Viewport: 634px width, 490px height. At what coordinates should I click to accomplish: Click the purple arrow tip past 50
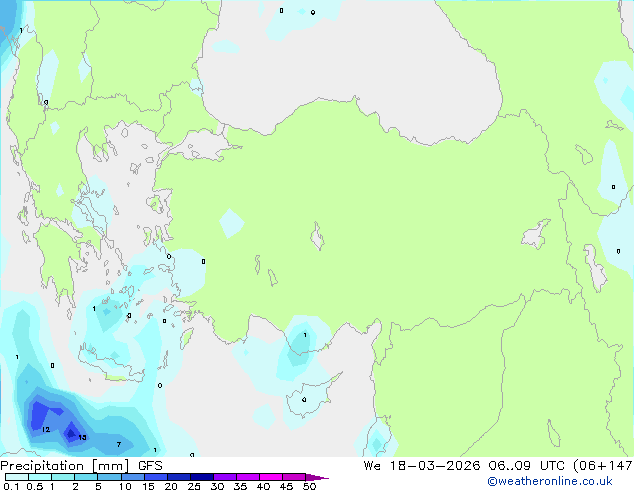click(x=316, y=478)
